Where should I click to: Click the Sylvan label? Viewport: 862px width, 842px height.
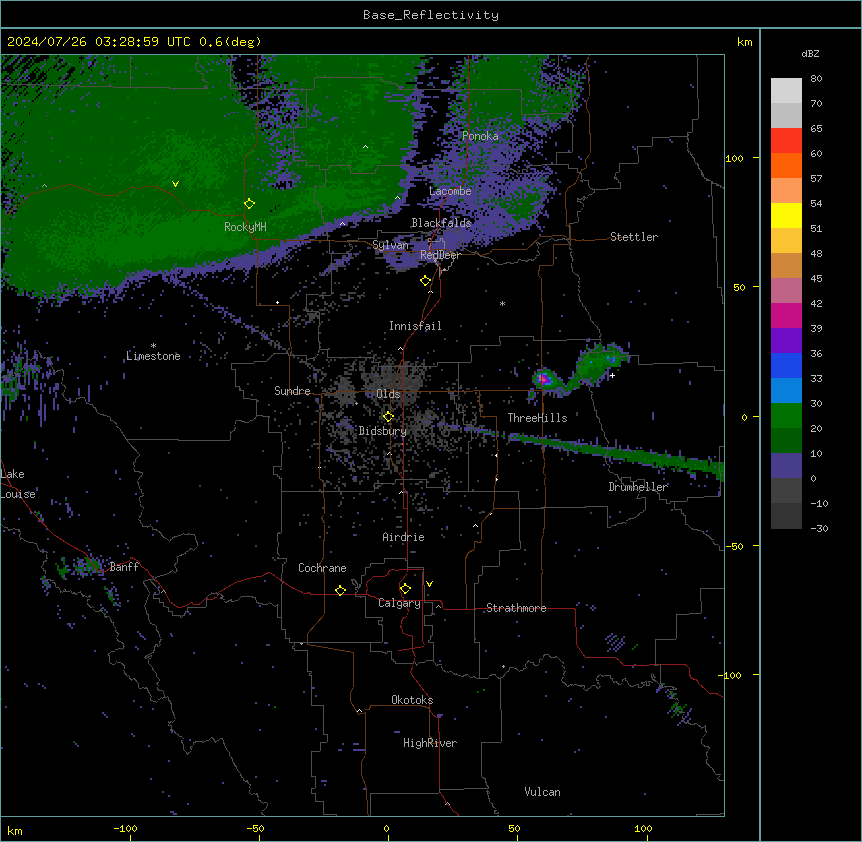(x=390, y=245)
